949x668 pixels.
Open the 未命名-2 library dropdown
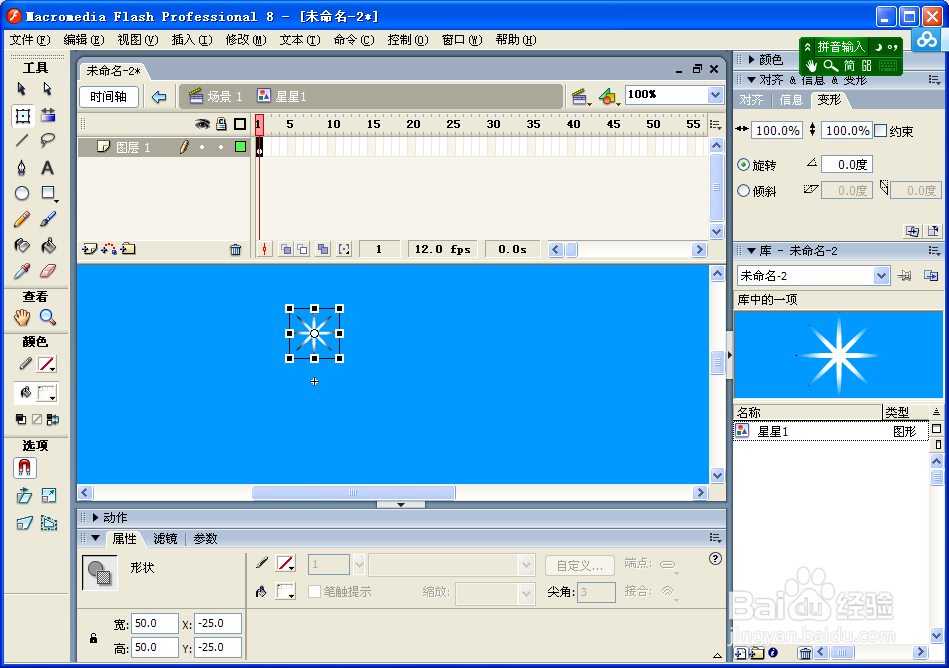(x=881, y=276)
